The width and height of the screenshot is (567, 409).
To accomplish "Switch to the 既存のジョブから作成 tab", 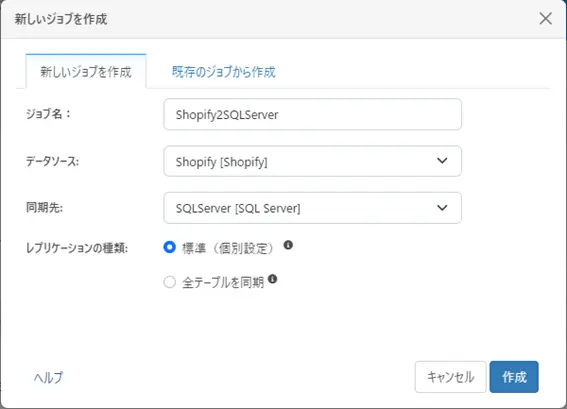I will click(223, 72).
